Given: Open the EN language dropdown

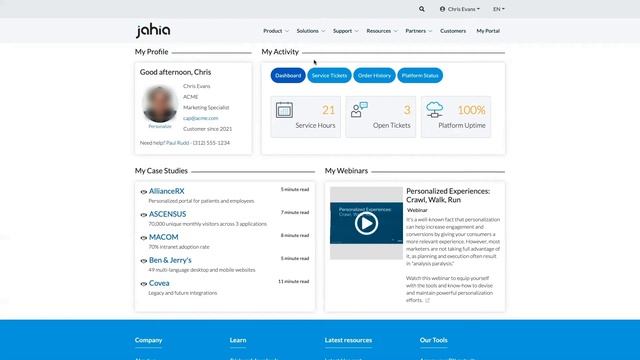Looking at the screenshot, I should tap(498, 9).
